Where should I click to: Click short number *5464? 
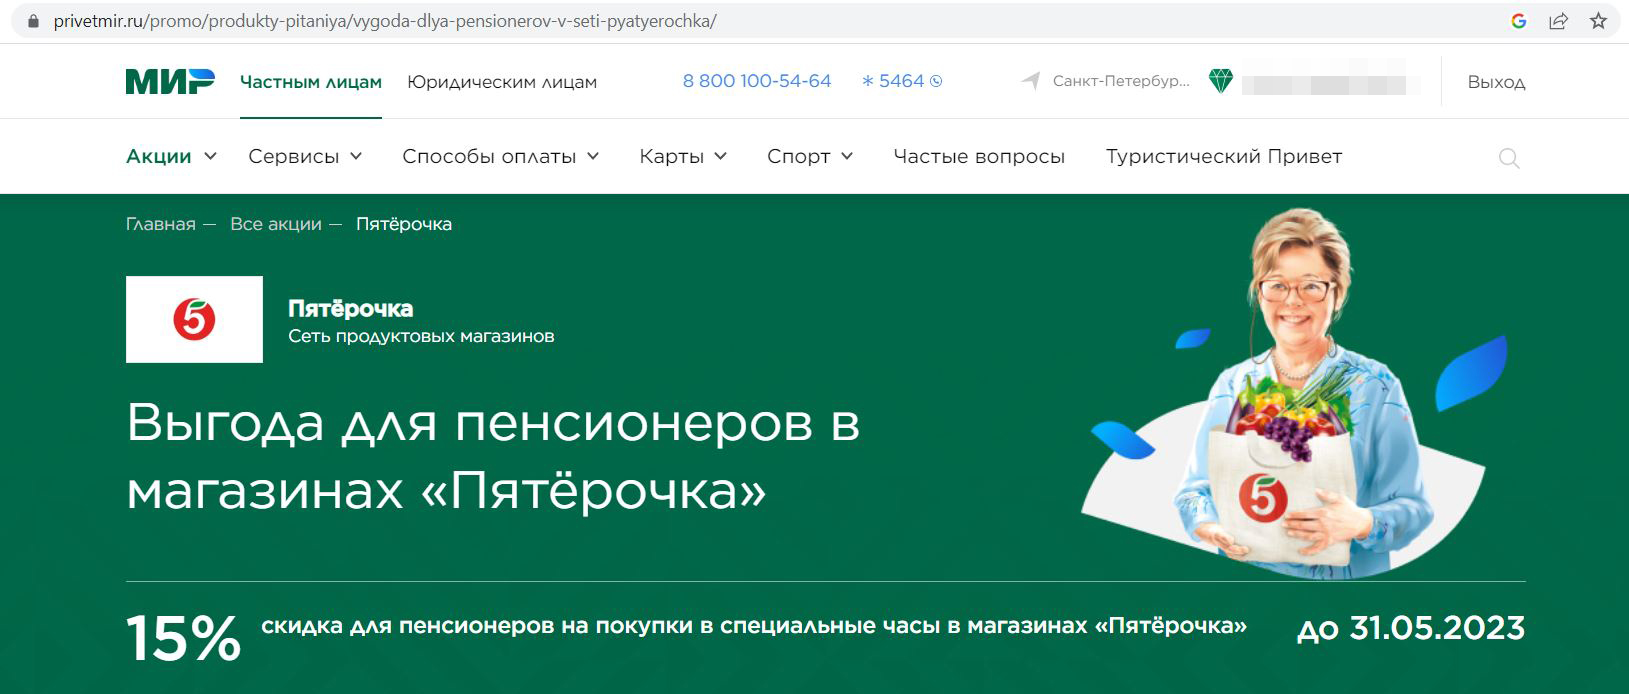[x=893, y=81]
